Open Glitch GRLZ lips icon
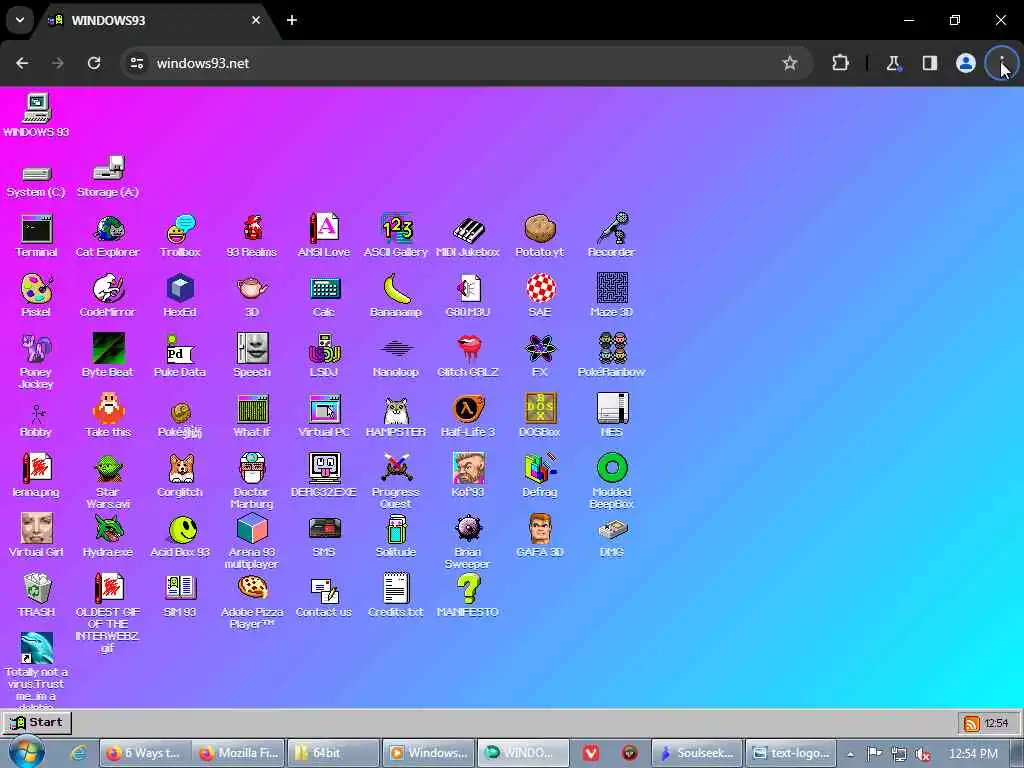This screenshot has width=1024, height=768. pos(468,349)
